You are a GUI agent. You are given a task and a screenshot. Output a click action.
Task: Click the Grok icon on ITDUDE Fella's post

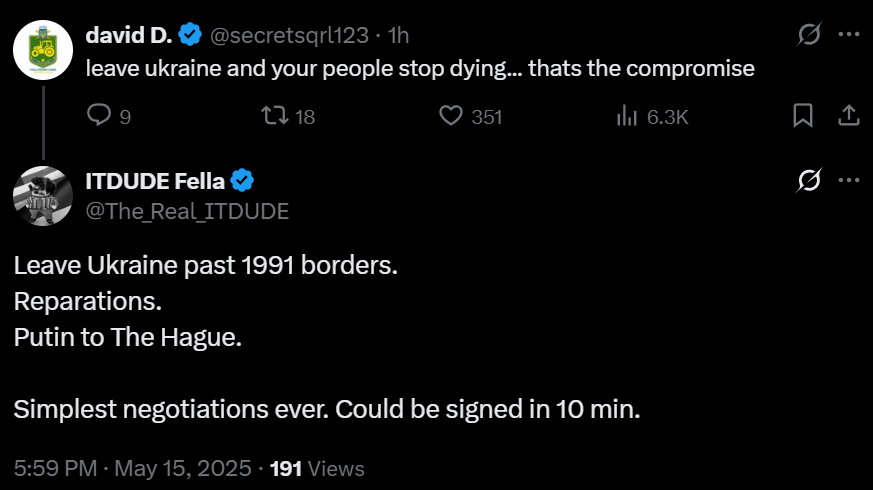point(808,181)
